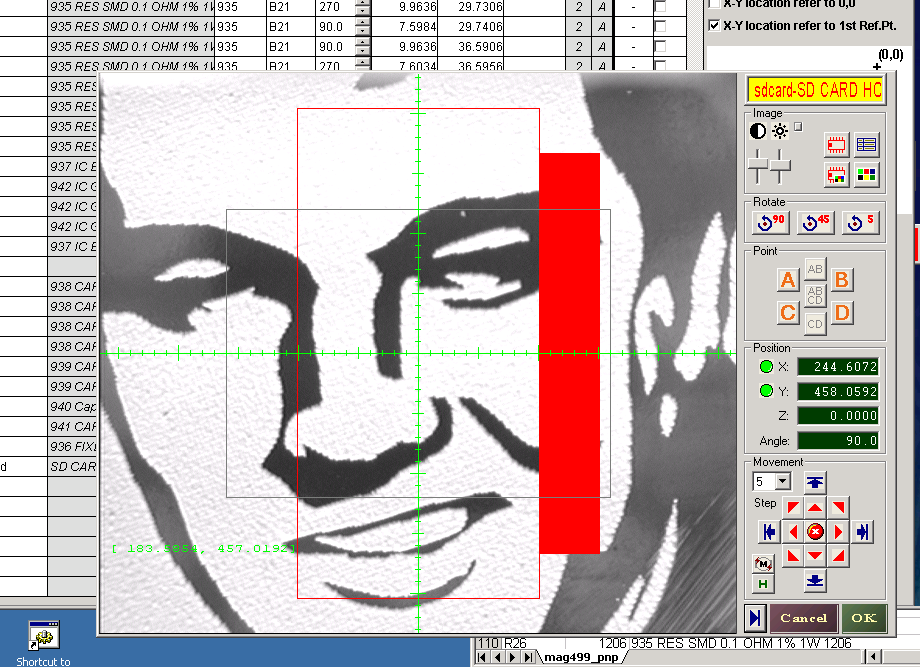
Task: Move down with red arrow
Action: 815,556
